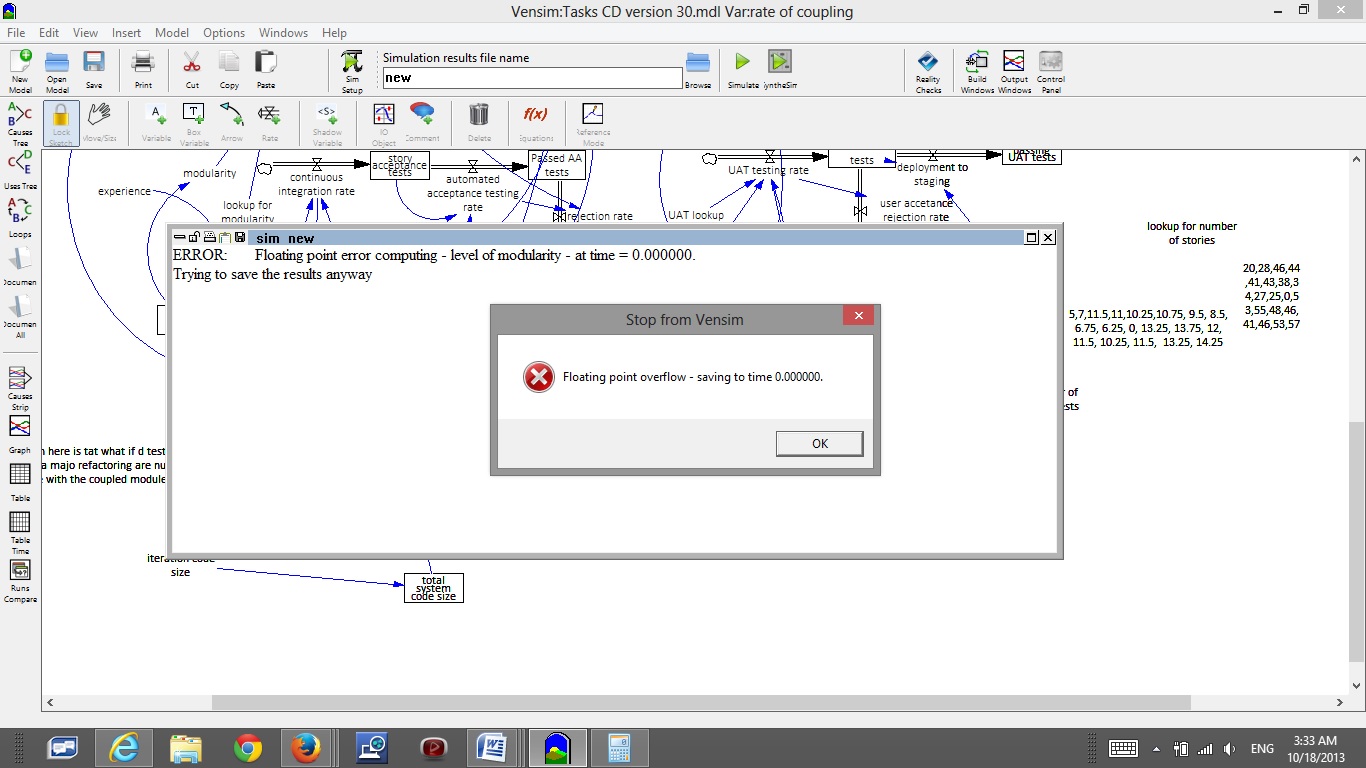Viewport: 1366px width, 768px height.
Task: Click the save disk icon in sim new window
Action: pos(240,237)
